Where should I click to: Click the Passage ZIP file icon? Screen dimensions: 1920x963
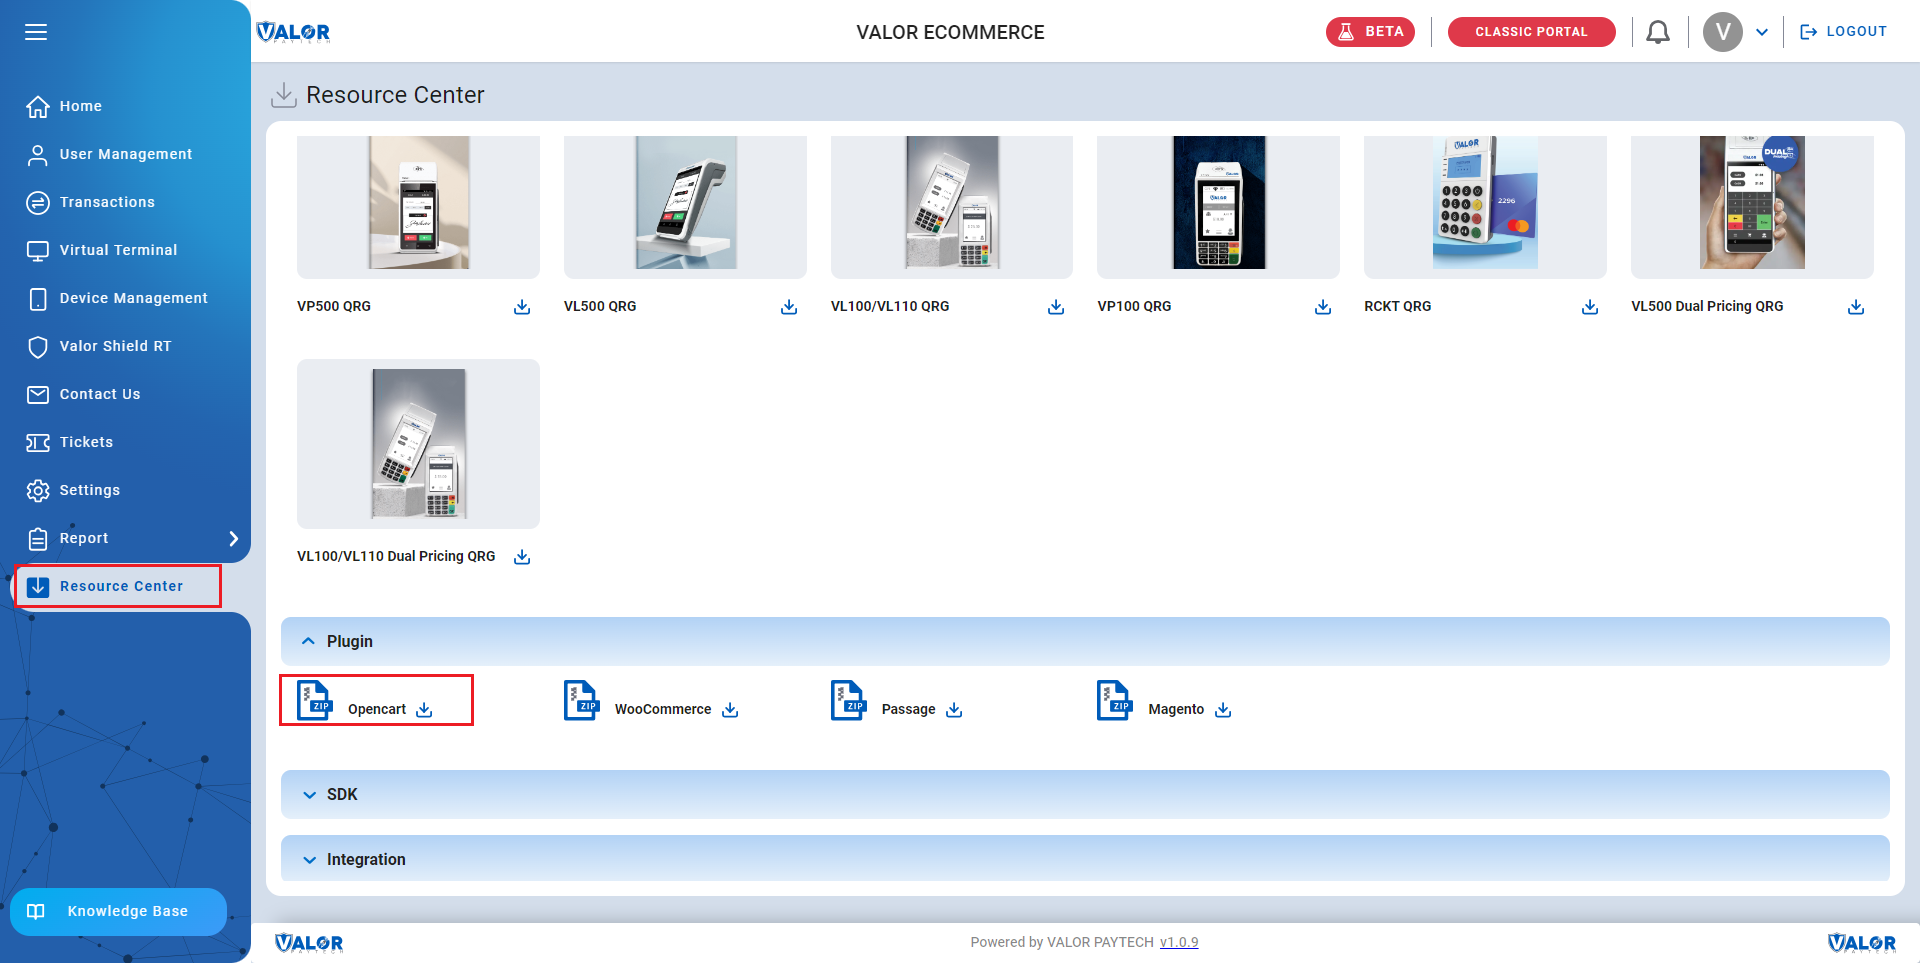[x=848, y=700]
